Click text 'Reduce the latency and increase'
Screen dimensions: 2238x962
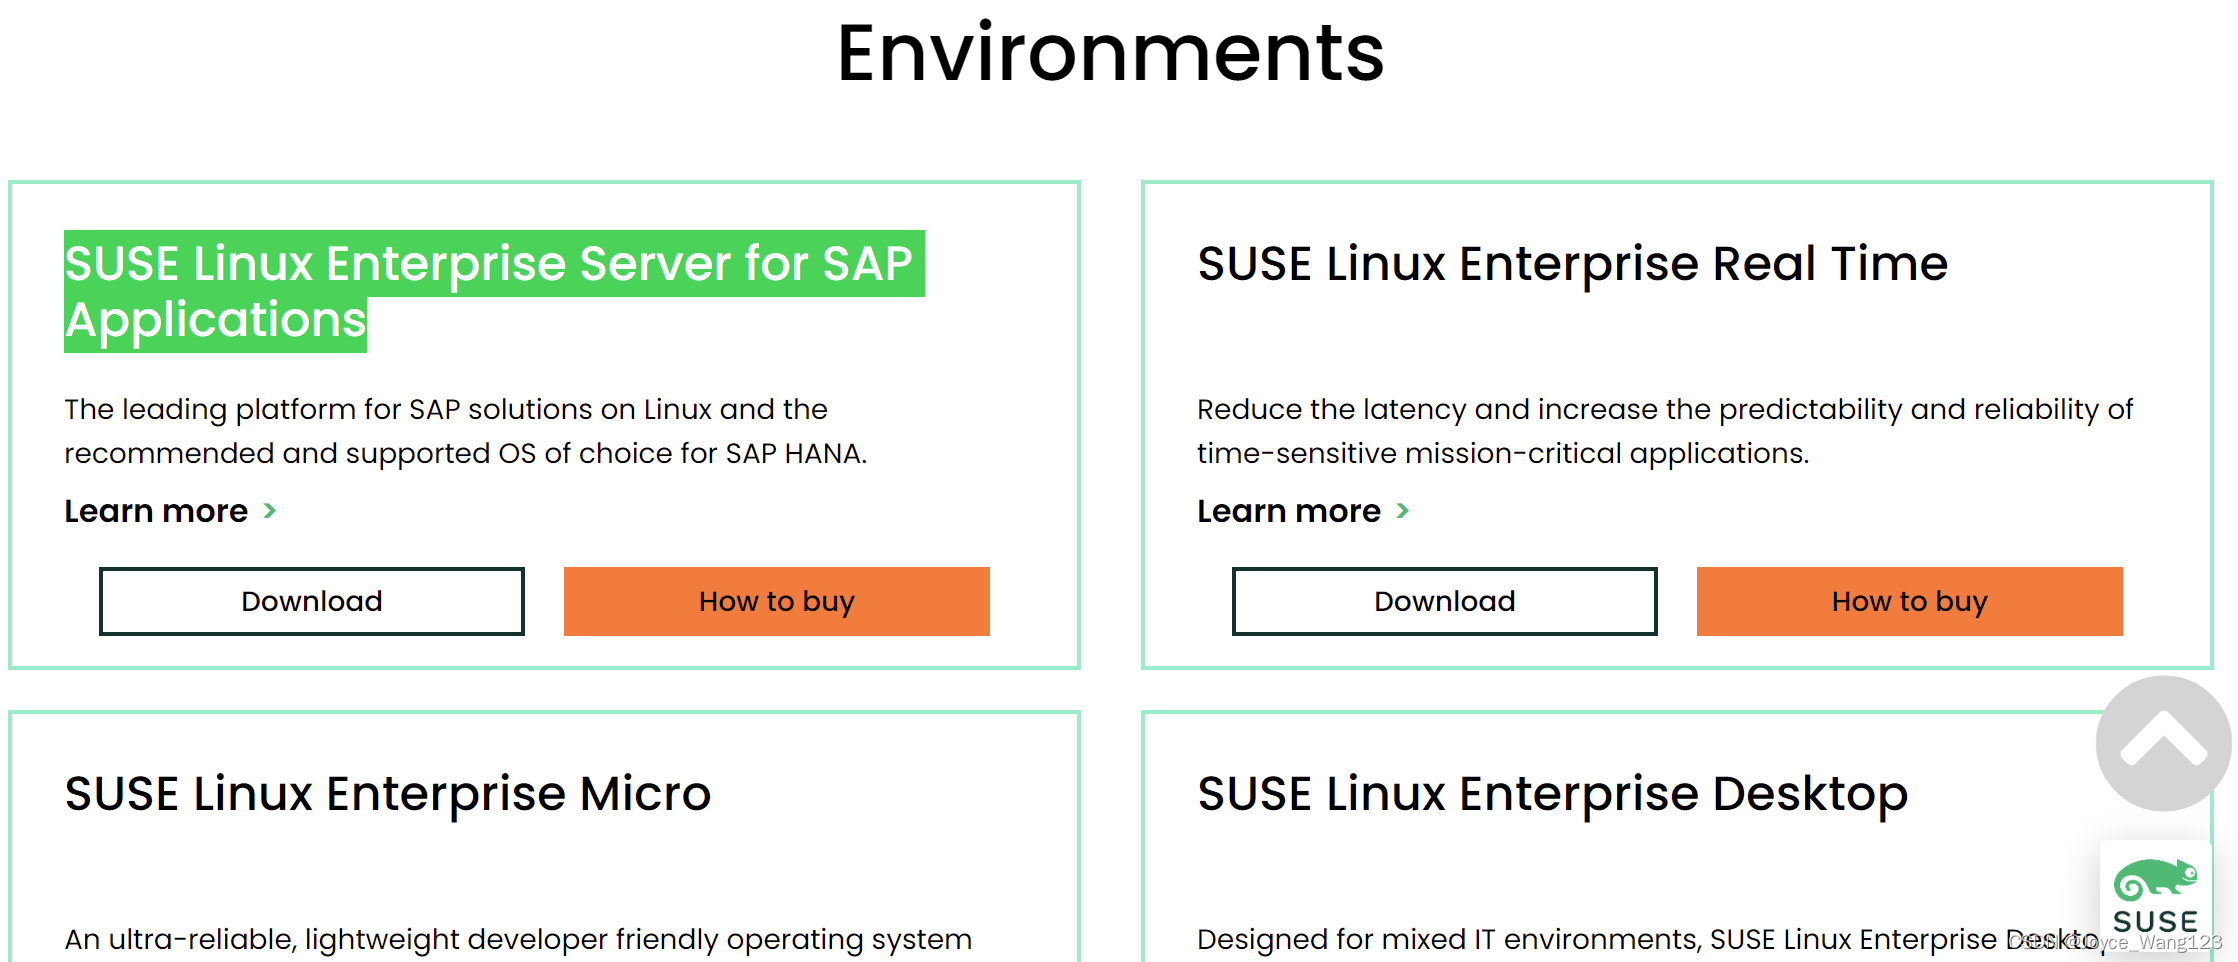coord(1428,409)
